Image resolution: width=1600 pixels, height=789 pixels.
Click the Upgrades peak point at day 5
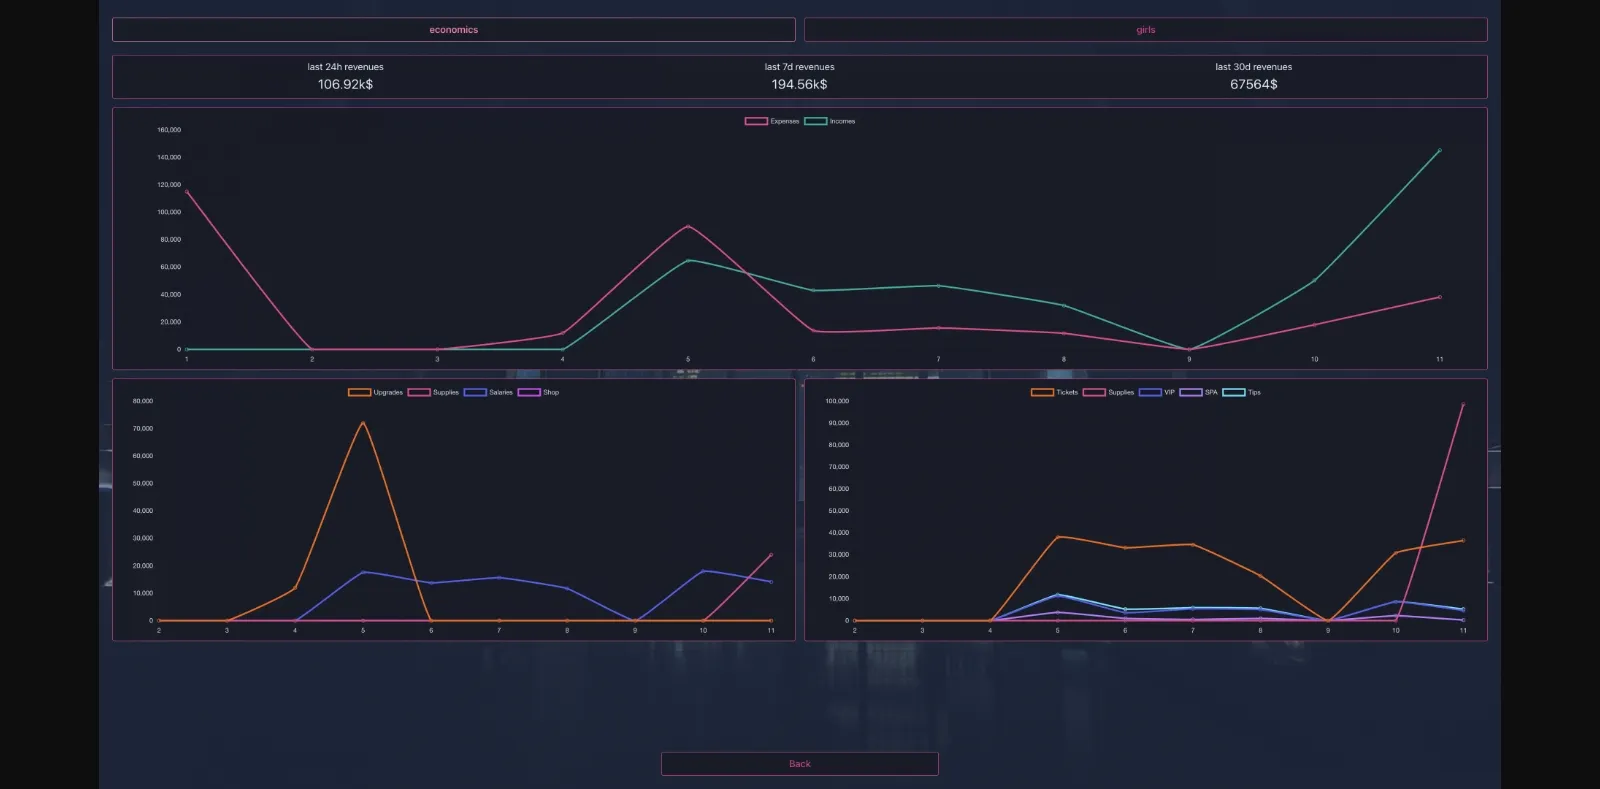(363, 423)
